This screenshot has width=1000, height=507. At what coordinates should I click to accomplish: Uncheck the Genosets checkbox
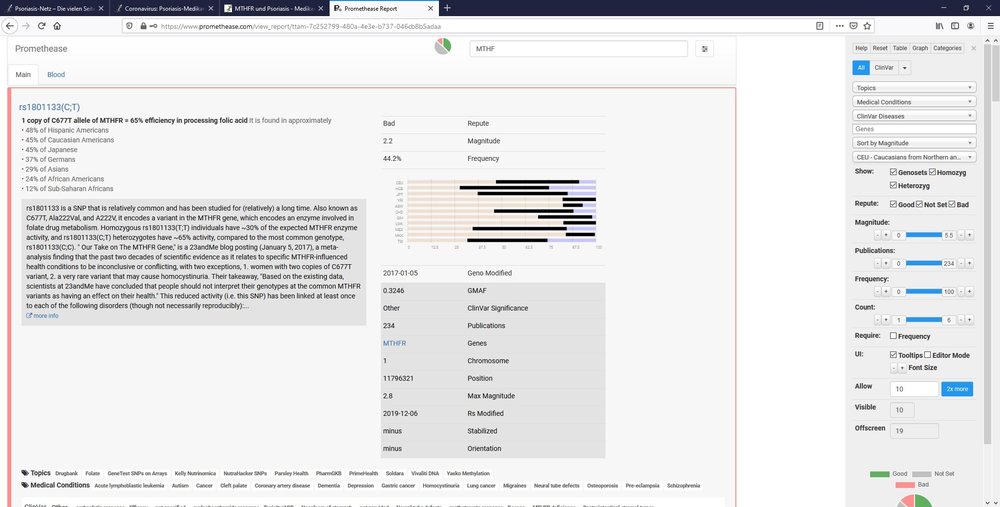pyautogui.click(x=894, y=172)
